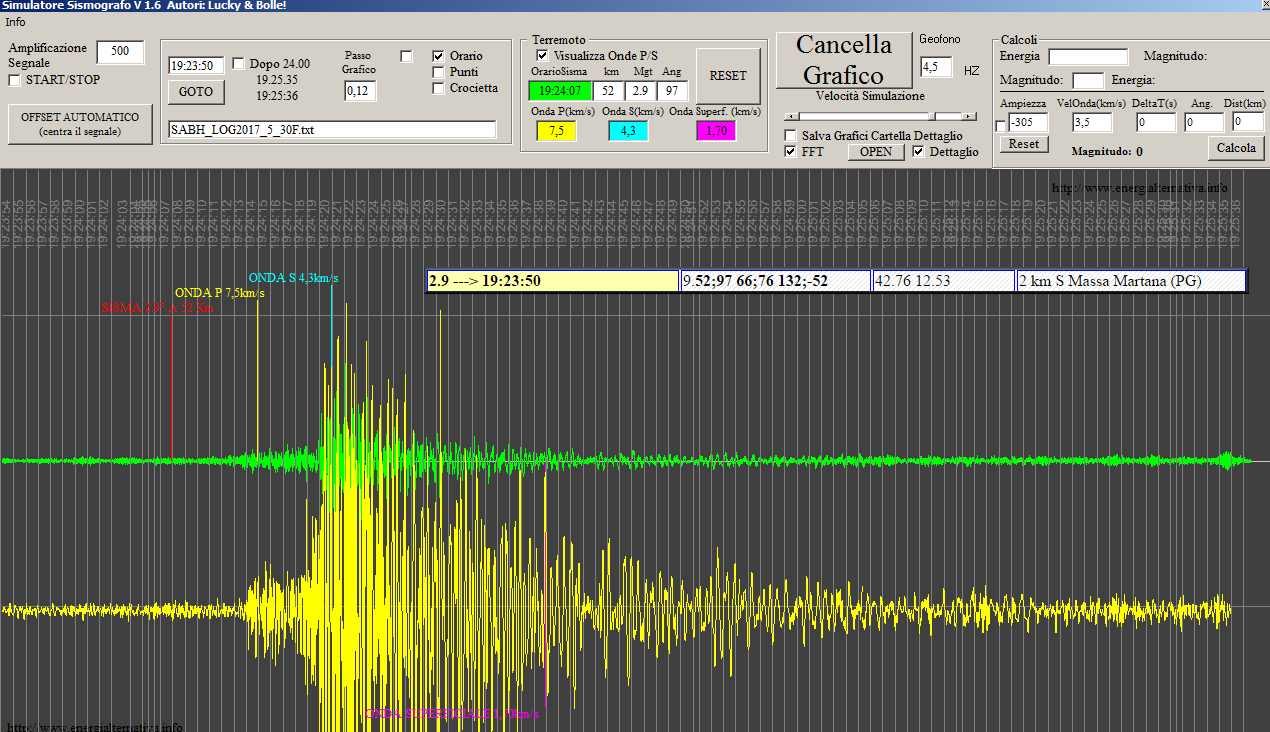Enable the Dopo 24.00 checkbox

(x=239, y=64)
